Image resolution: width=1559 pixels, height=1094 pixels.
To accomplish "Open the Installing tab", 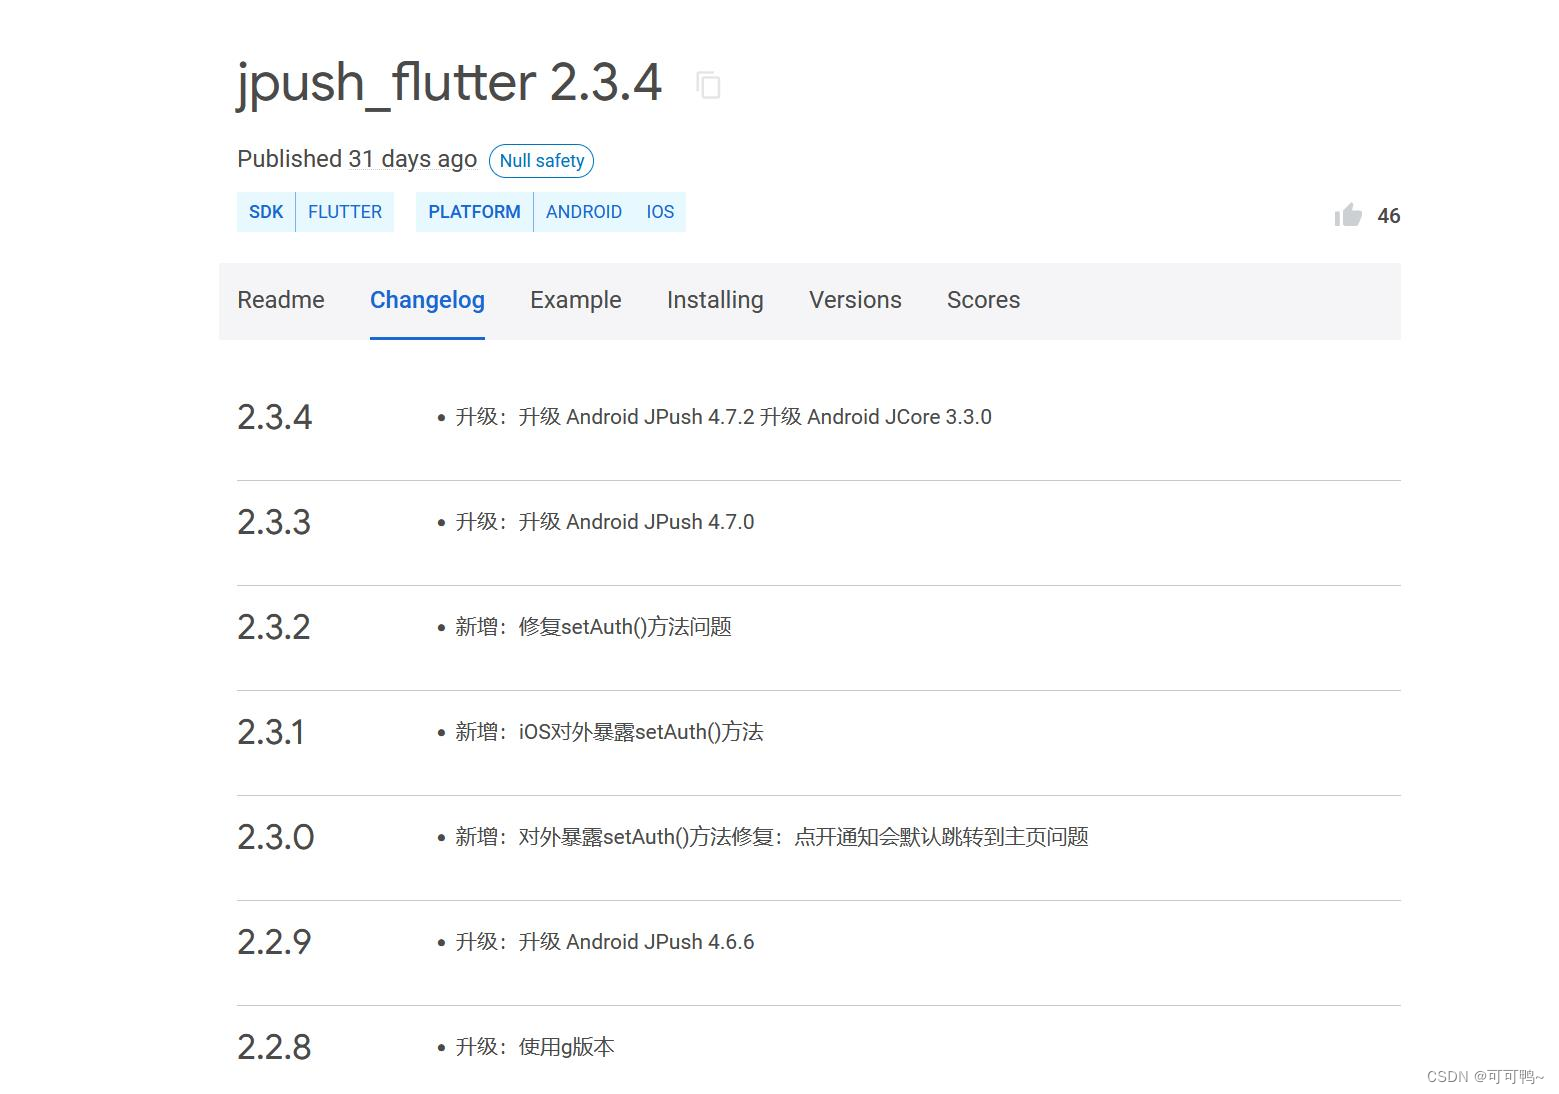I will [715, 300].
